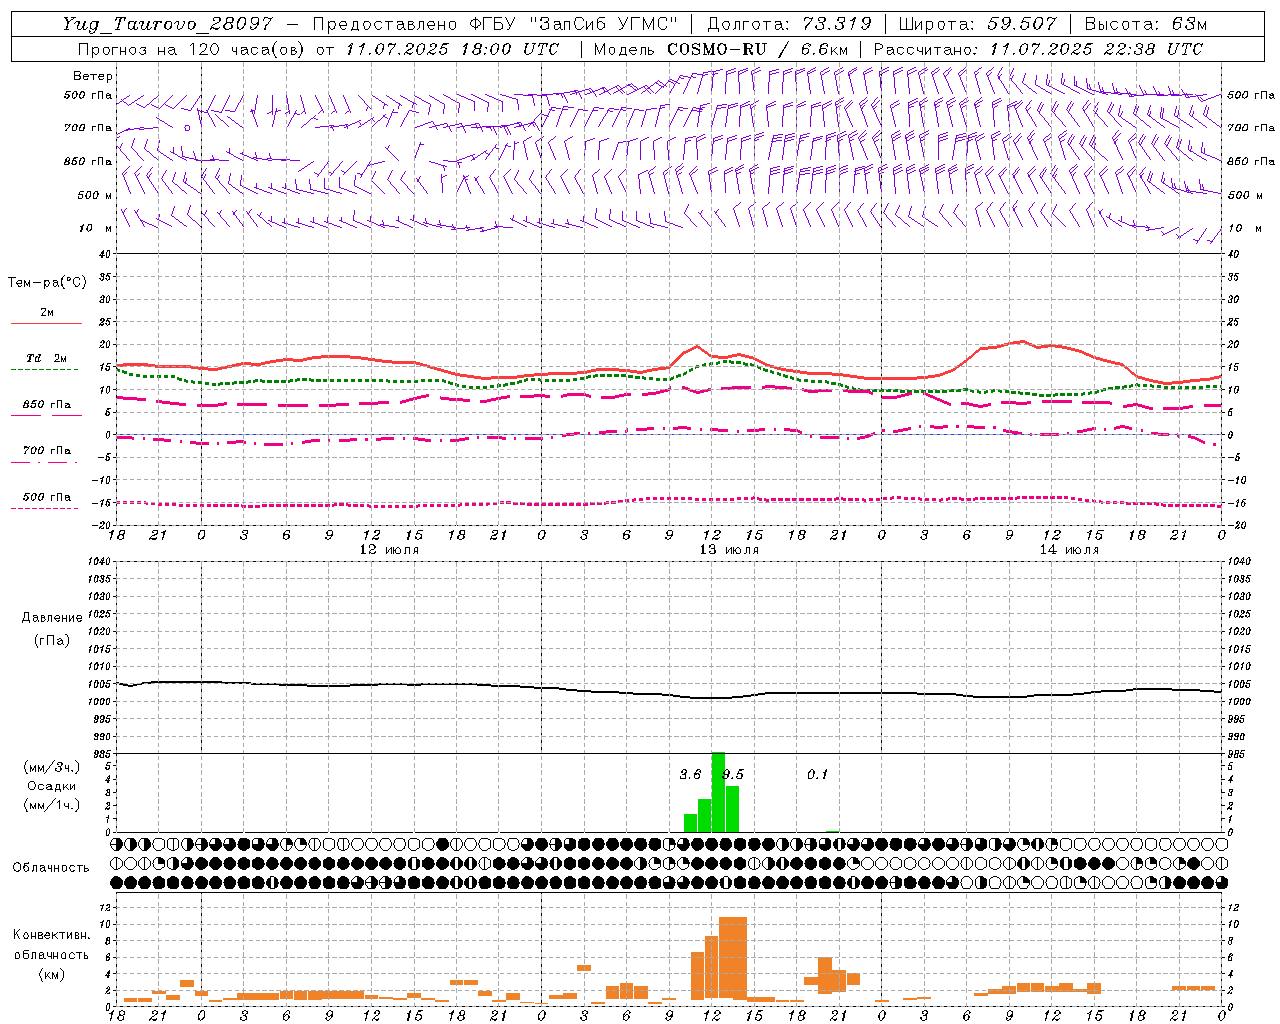Click the 850 гПа temperature legend entry
The width and height of the screenshot is (1280, 1024).
pyautogui.click(x=47, y=405)
